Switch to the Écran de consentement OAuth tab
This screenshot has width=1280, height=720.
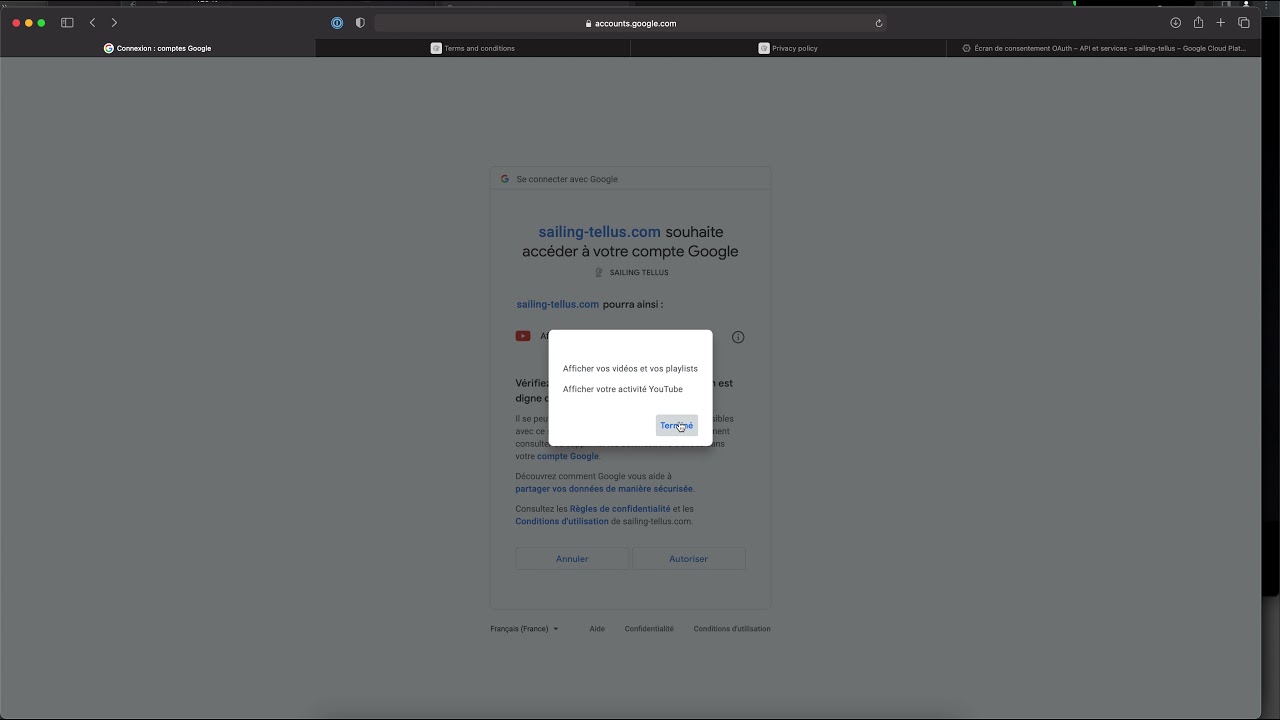(x=1103, y=48)
